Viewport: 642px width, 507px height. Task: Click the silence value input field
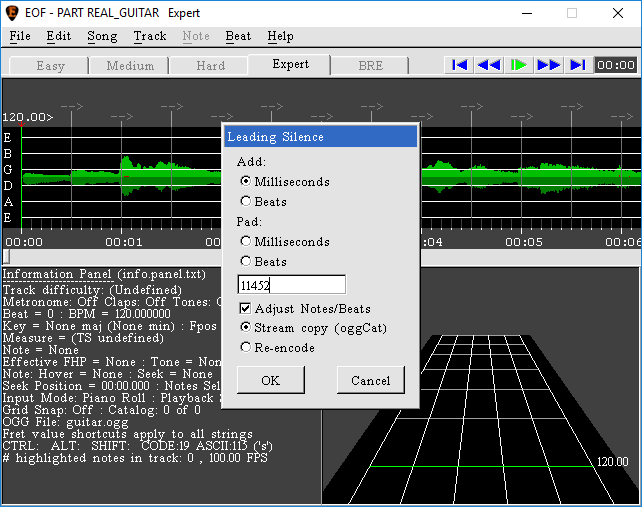(x=291, y=285)
